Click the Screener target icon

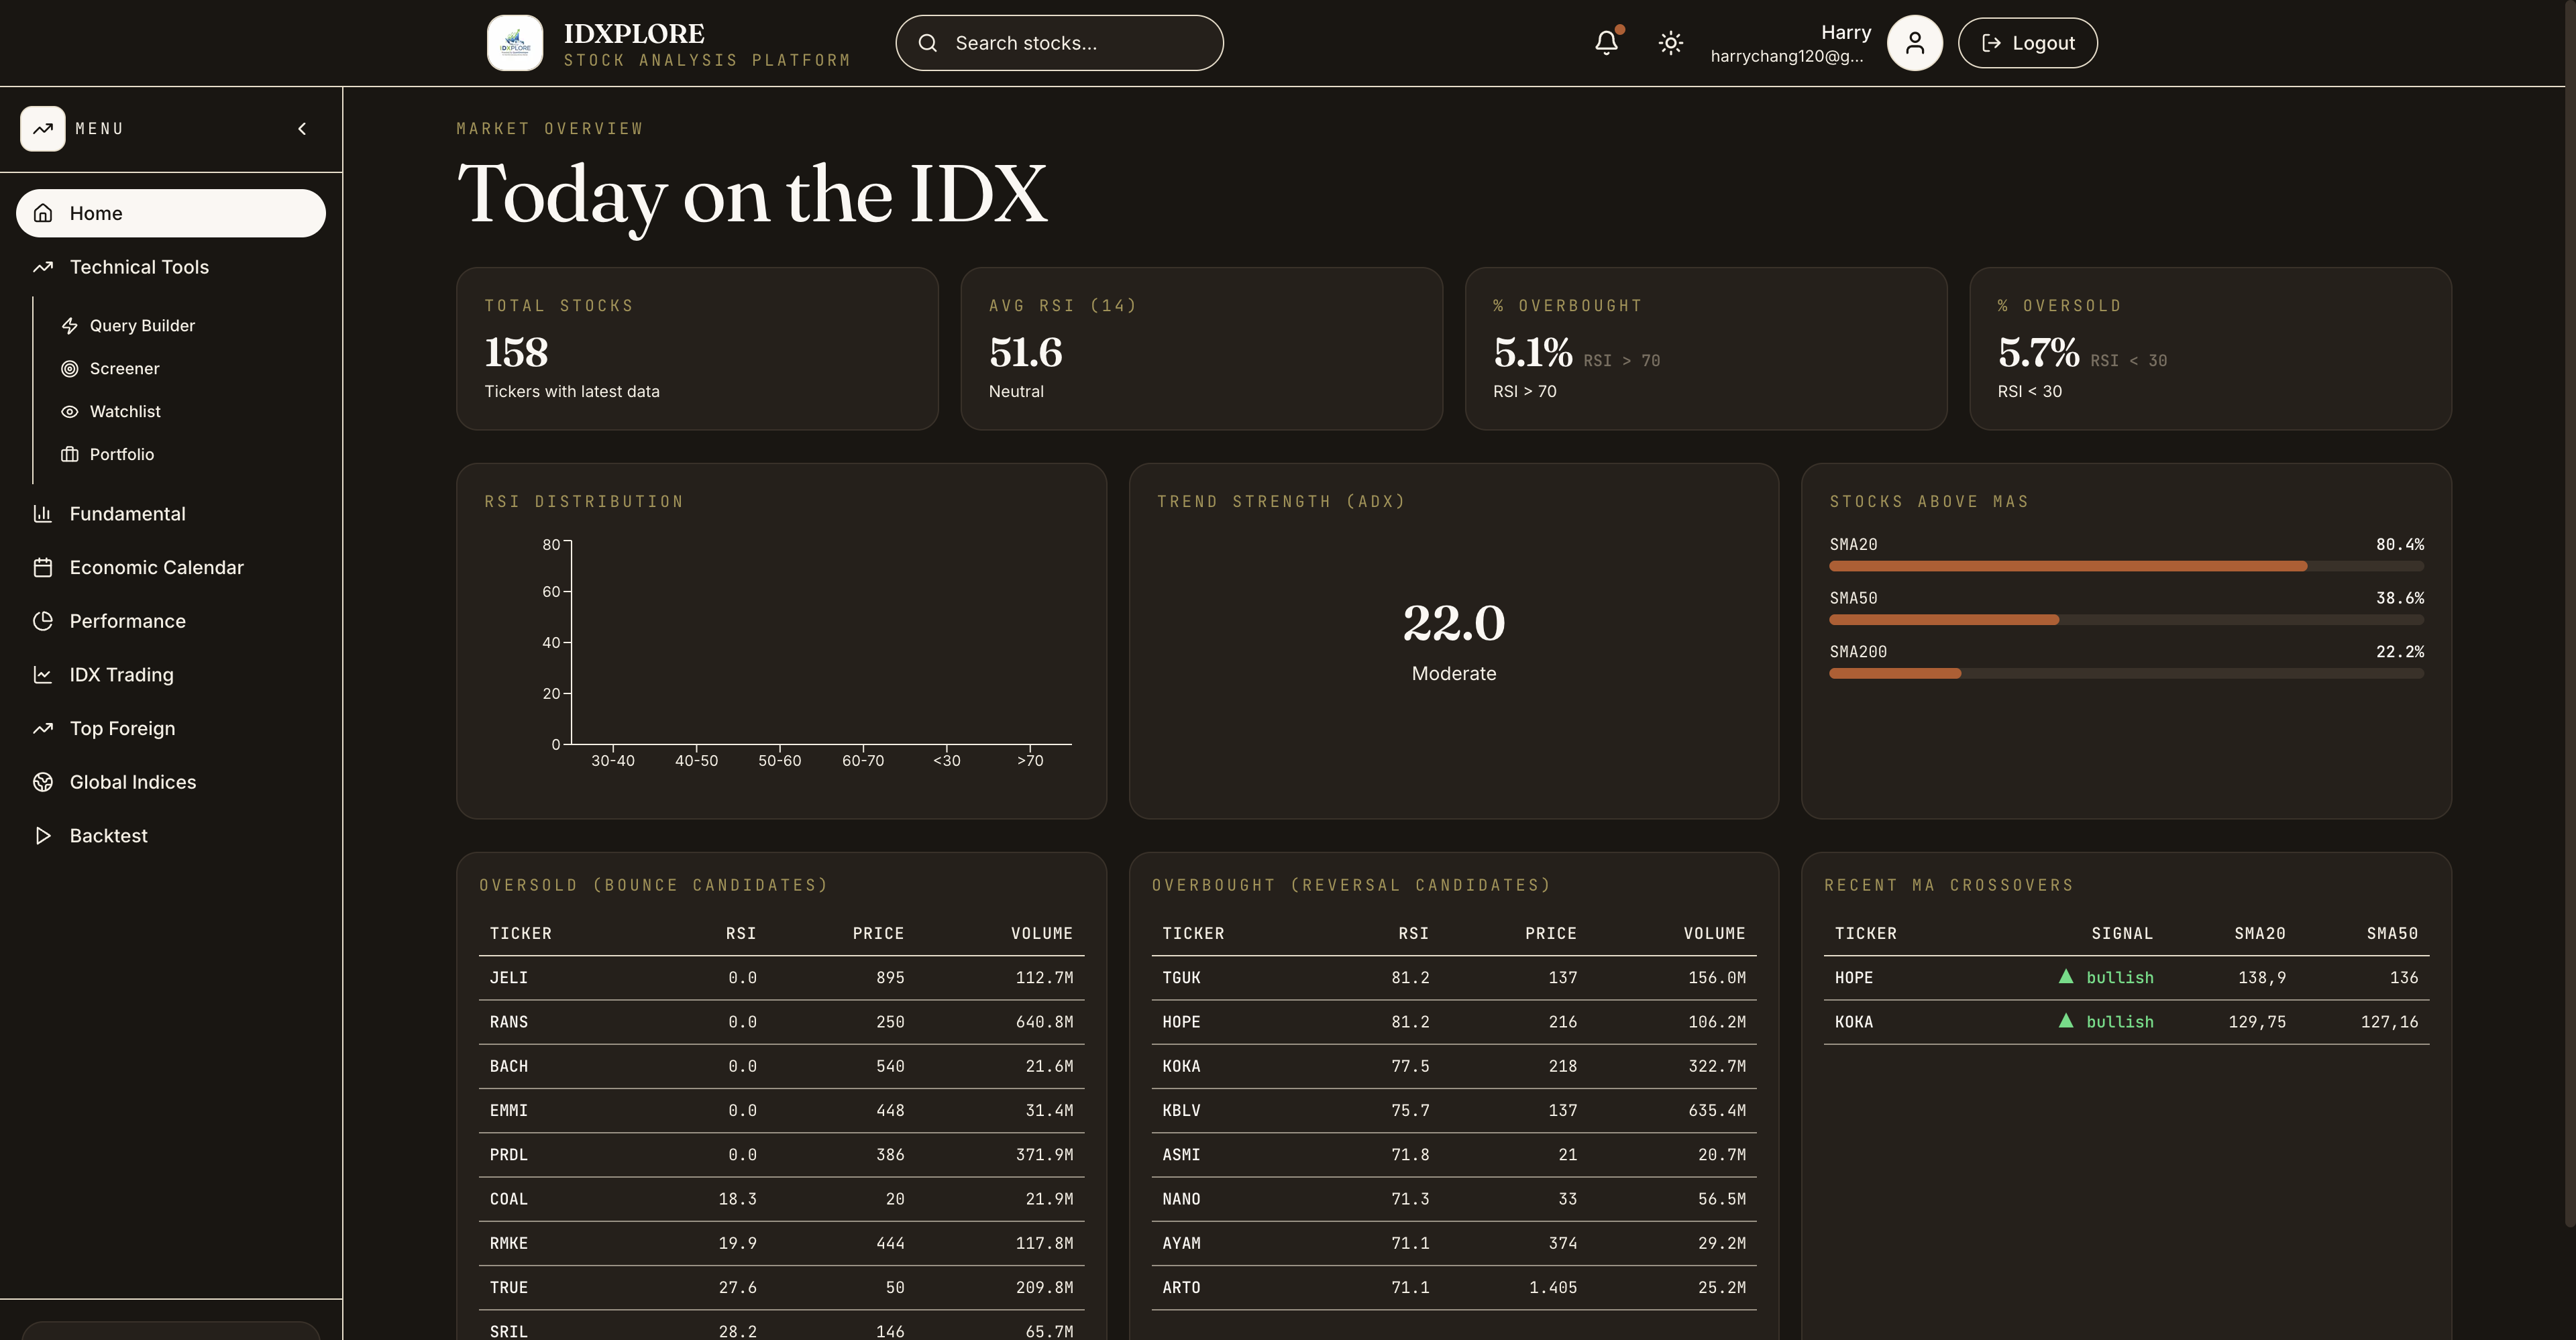pyautogui.click(x=69, y=369)
